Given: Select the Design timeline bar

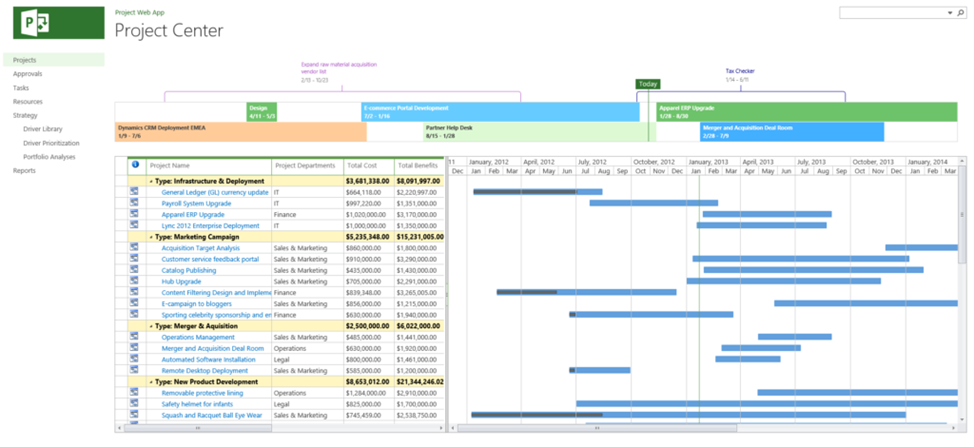Looking at the screenshot, I should click(x=262, y=112).
